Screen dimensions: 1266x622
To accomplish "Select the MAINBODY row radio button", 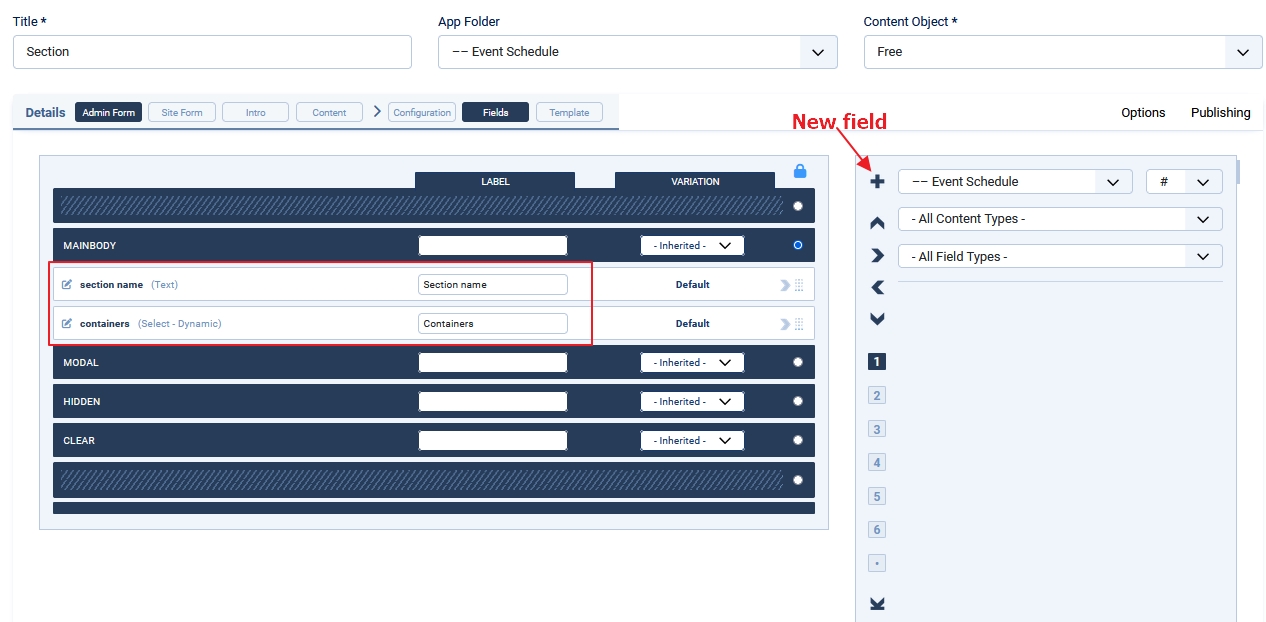I will [x=797, y=245].
